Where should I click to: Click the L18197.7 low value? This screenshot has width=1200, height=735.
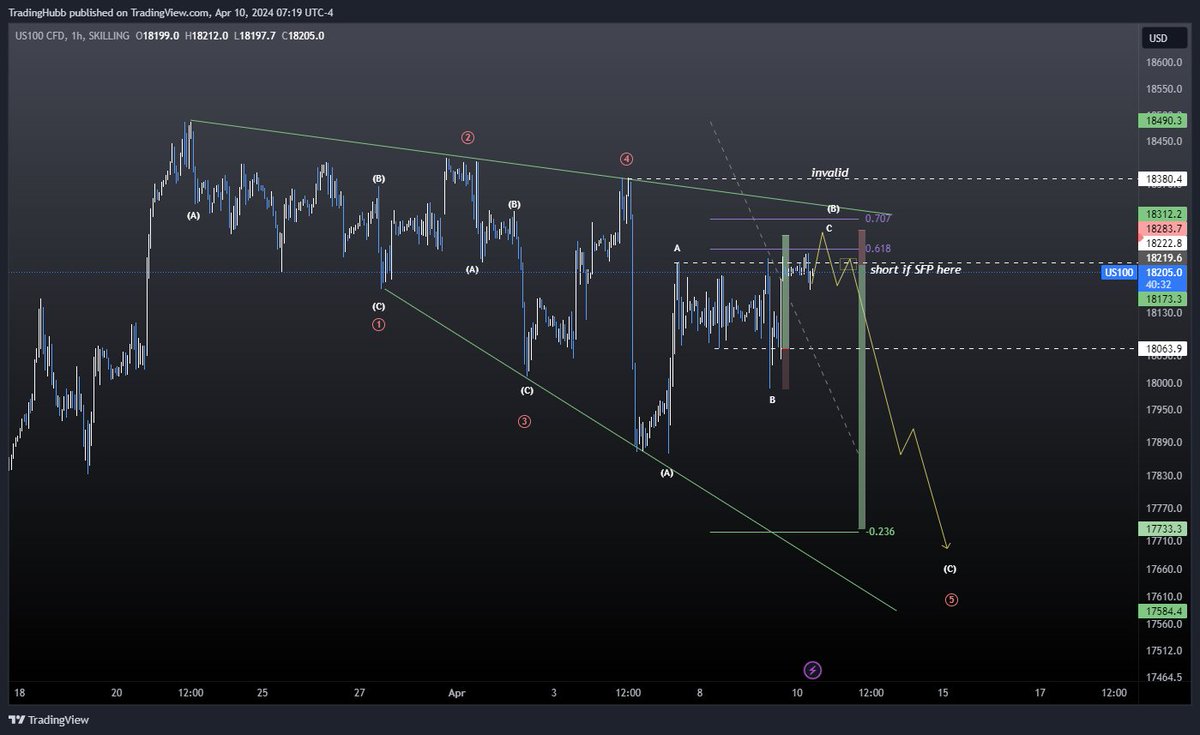click(257, 36)
